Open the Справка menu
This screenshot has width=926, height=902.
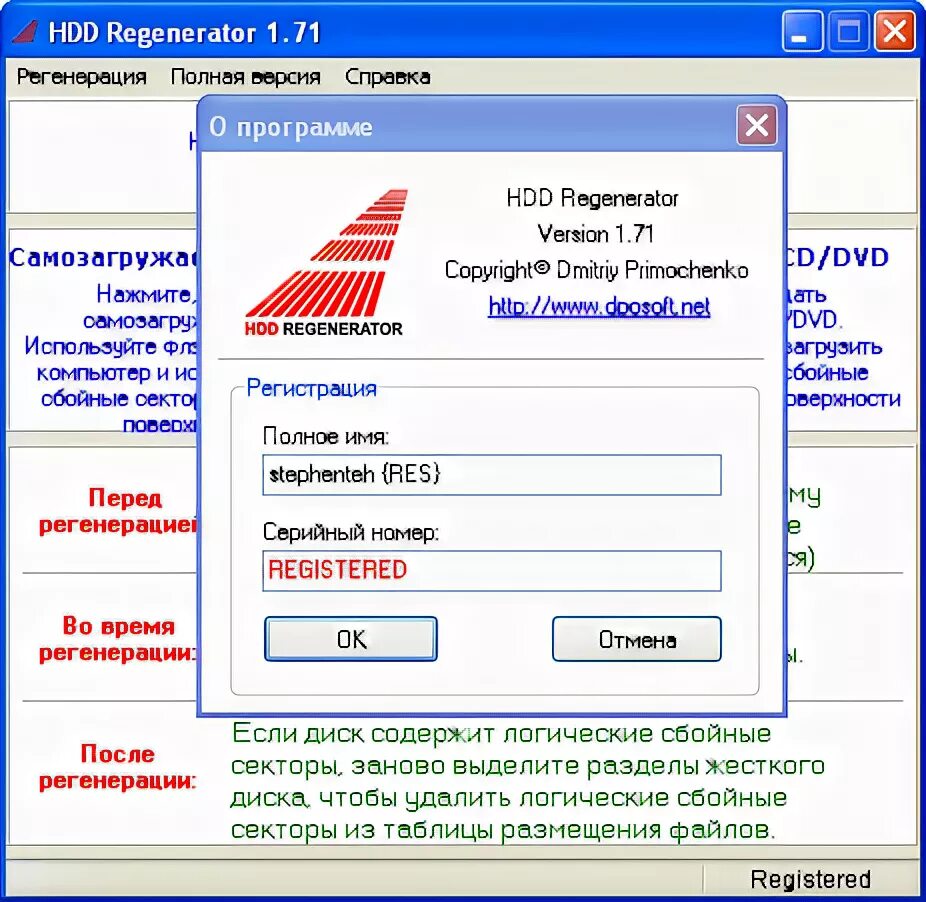[x=387, y=77]
